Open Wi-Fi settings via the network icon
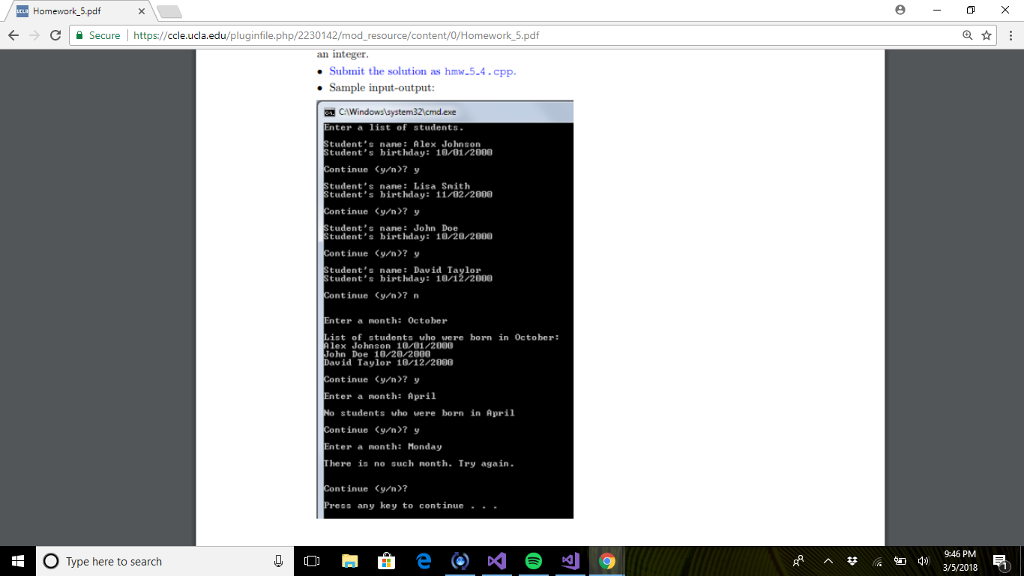Image resolution: width=1024 pixels, height=576 pixels. [877, 561]
